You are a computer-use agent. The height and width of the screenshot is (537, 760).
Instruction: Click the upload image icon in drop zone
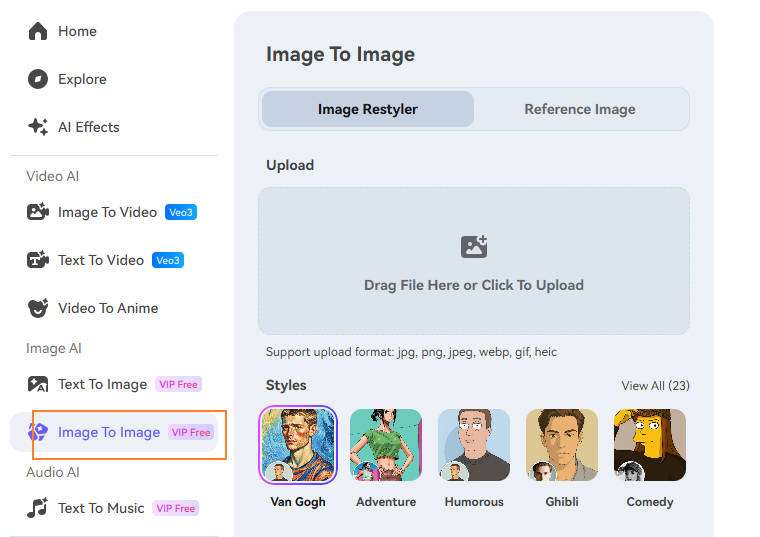[473, 246]
